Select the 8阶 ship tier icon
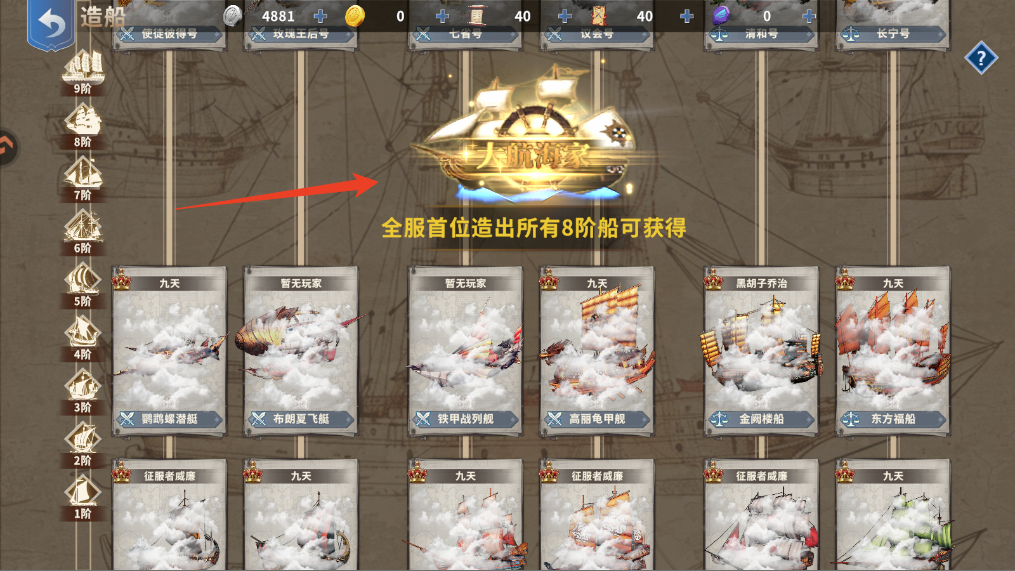 pos(83,126)
